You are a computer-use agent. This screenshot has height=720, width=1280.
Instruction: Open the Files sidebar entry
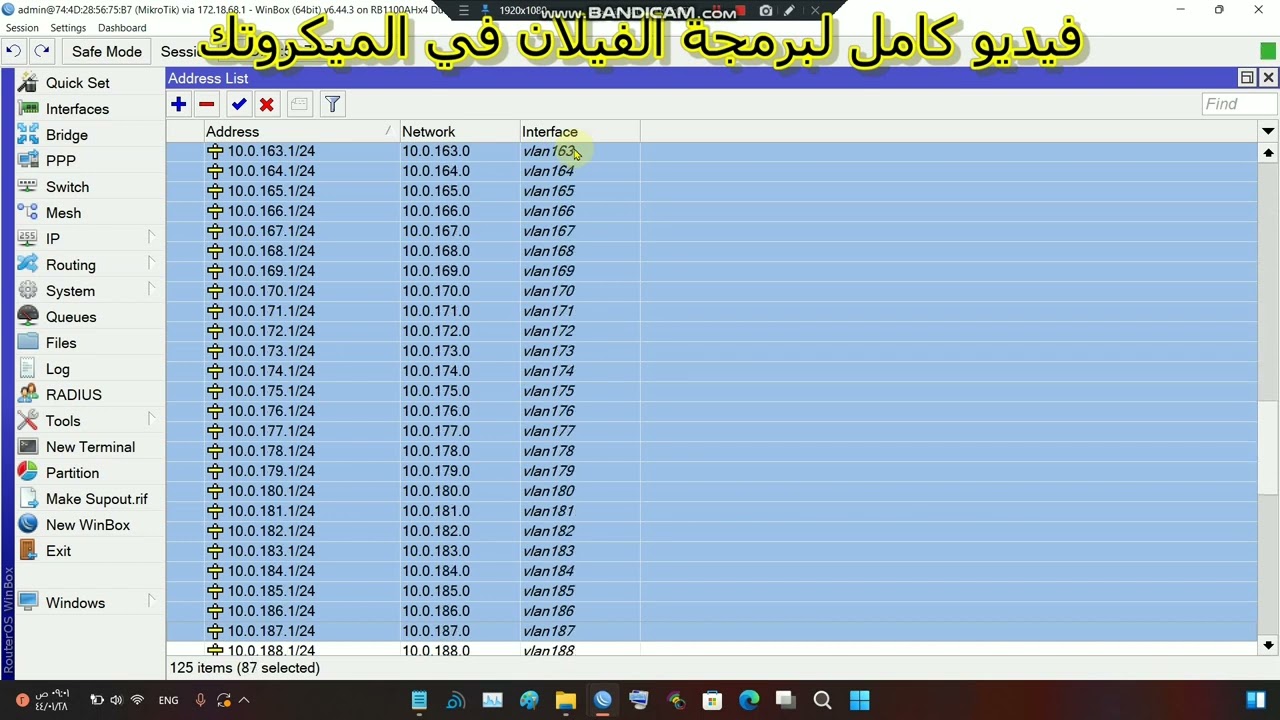point(60,343)
